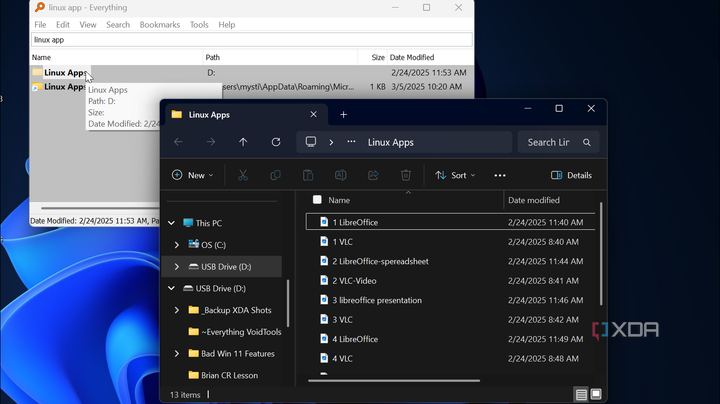This screenshot has width=720, height=404.
Task: Click the Rename icon in Explorer toolbar
Action: [340, 175]
